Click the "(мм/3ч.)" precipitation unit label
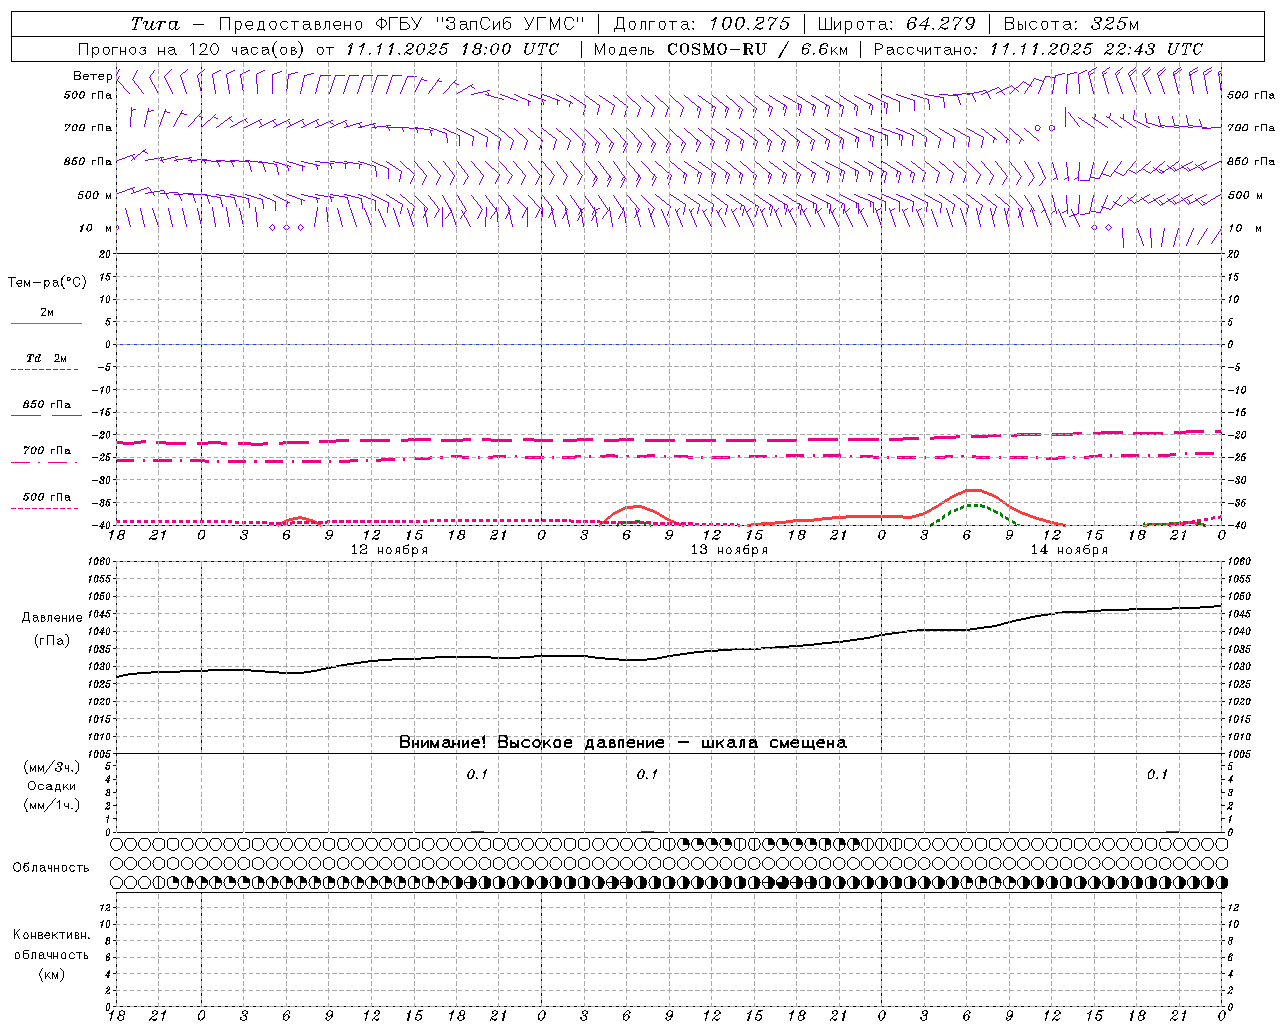Image resolution: width=1280 pixels, height=1024 pixels. (52, 767)
